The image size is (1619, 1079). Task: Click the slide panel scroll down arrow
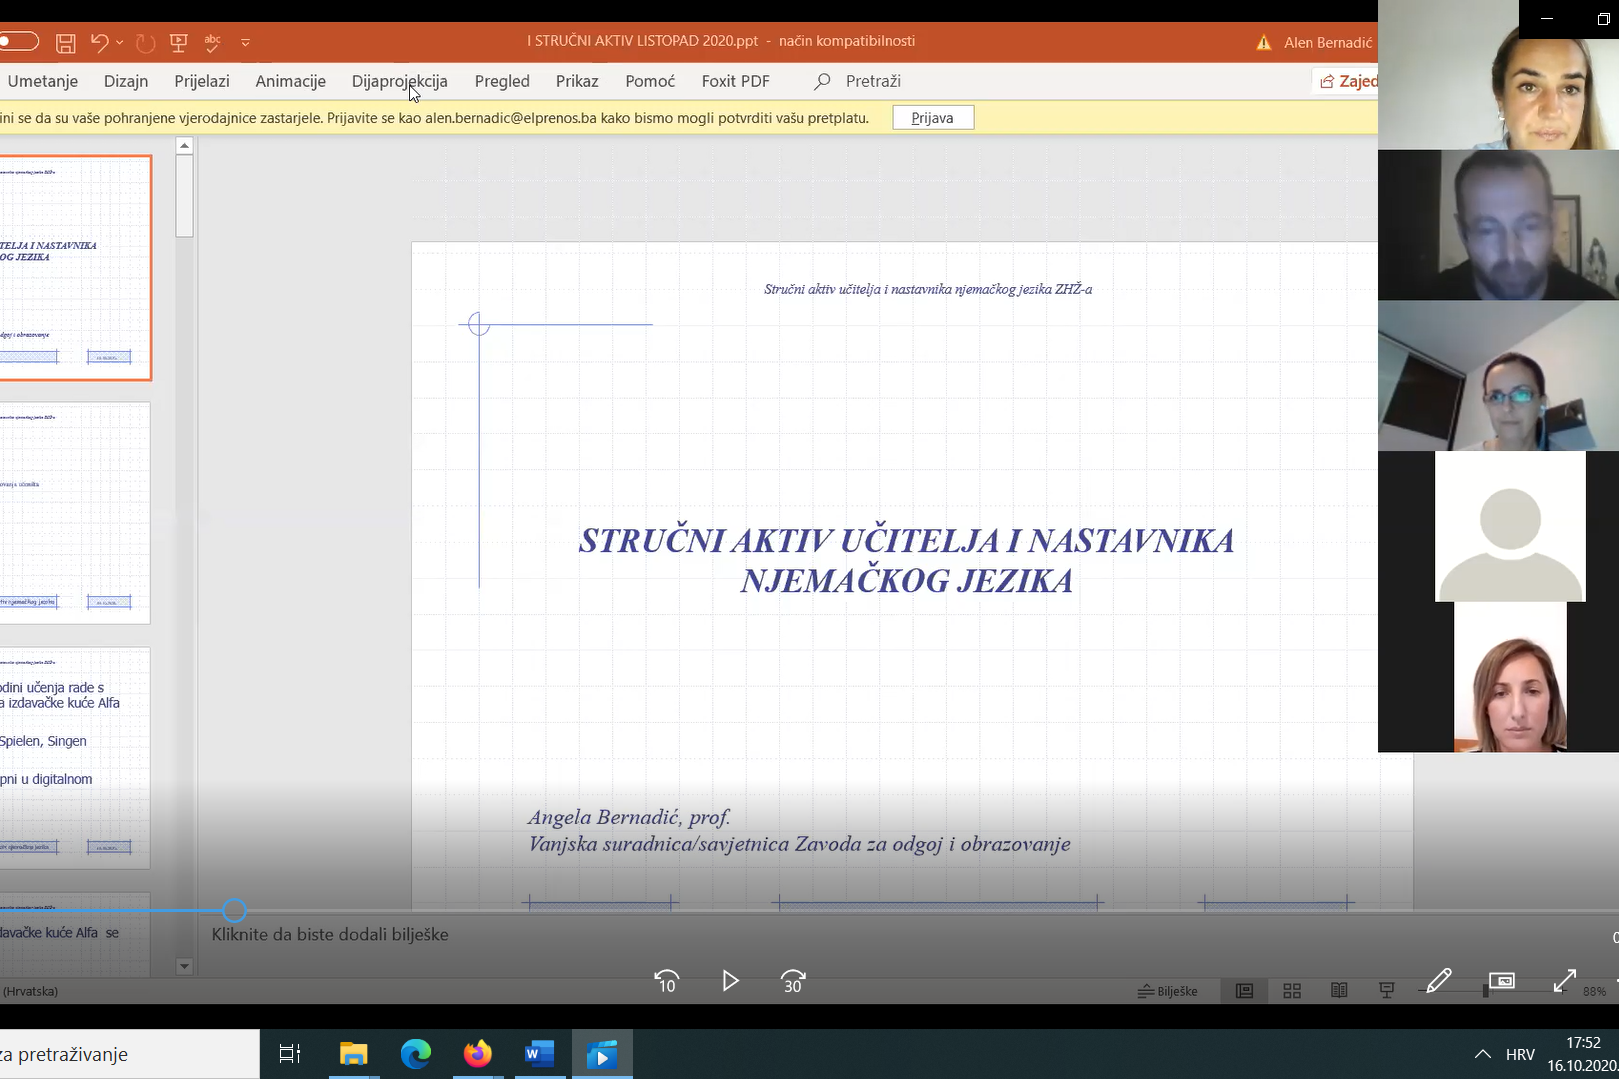click(184, 967)
